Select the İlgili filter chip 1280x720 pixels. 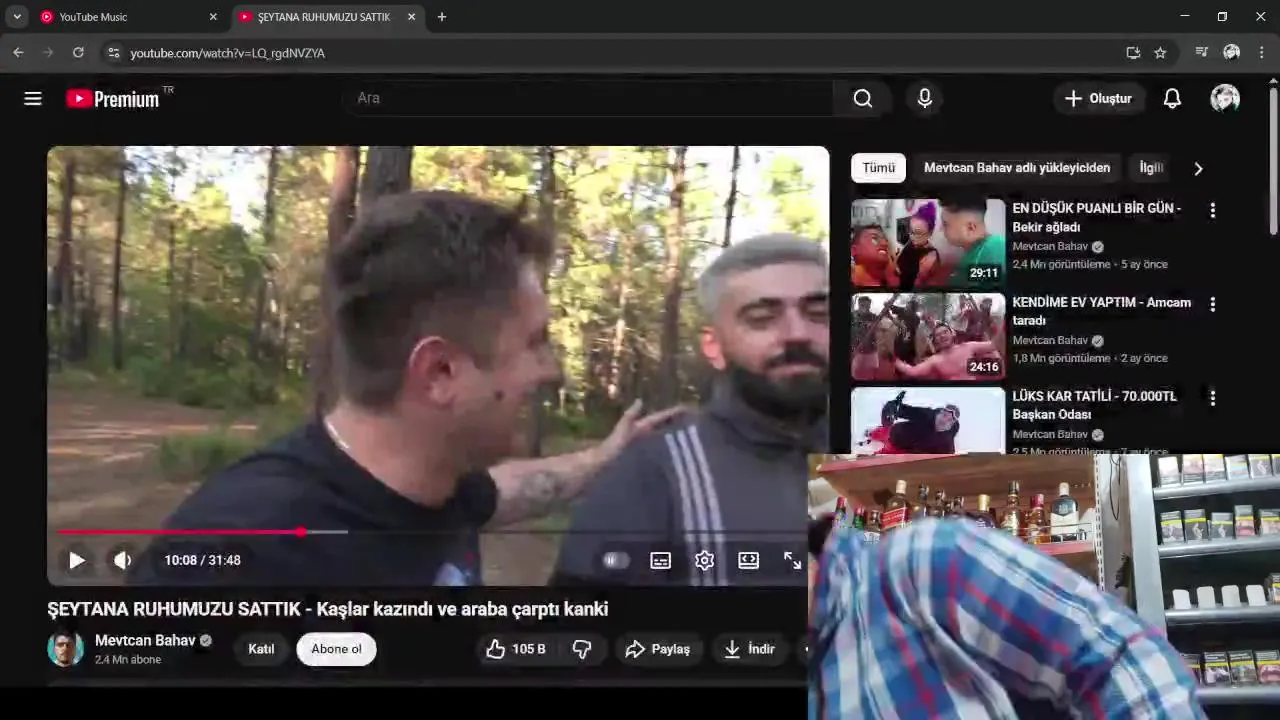coord(1151,168)
